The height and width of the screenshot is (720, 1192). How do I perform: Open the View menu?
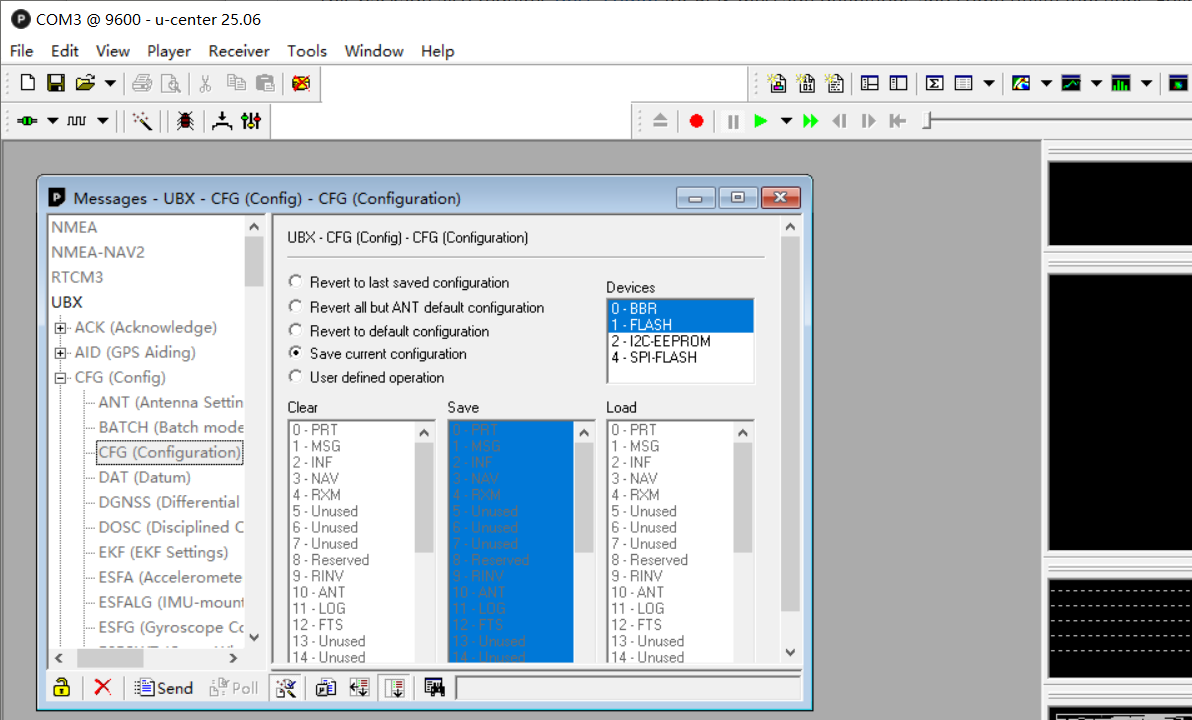pyautogui.click(x=113, y=51)
